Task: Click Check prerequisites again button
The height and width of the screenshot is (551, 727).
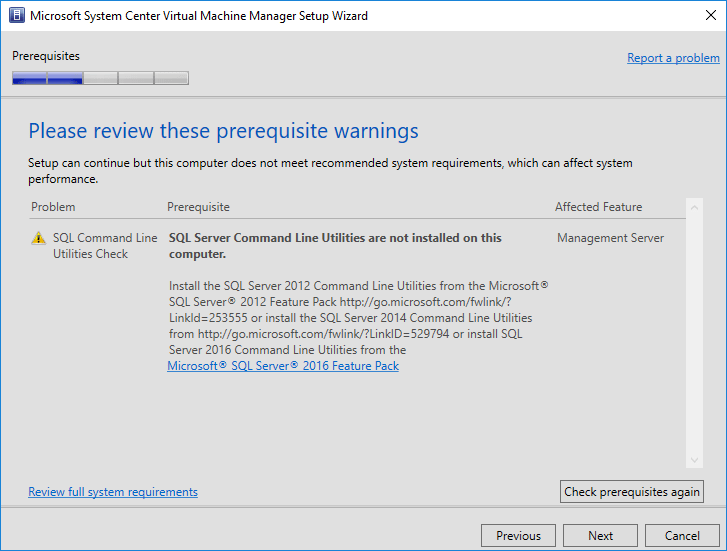Action: click(632, 492)
